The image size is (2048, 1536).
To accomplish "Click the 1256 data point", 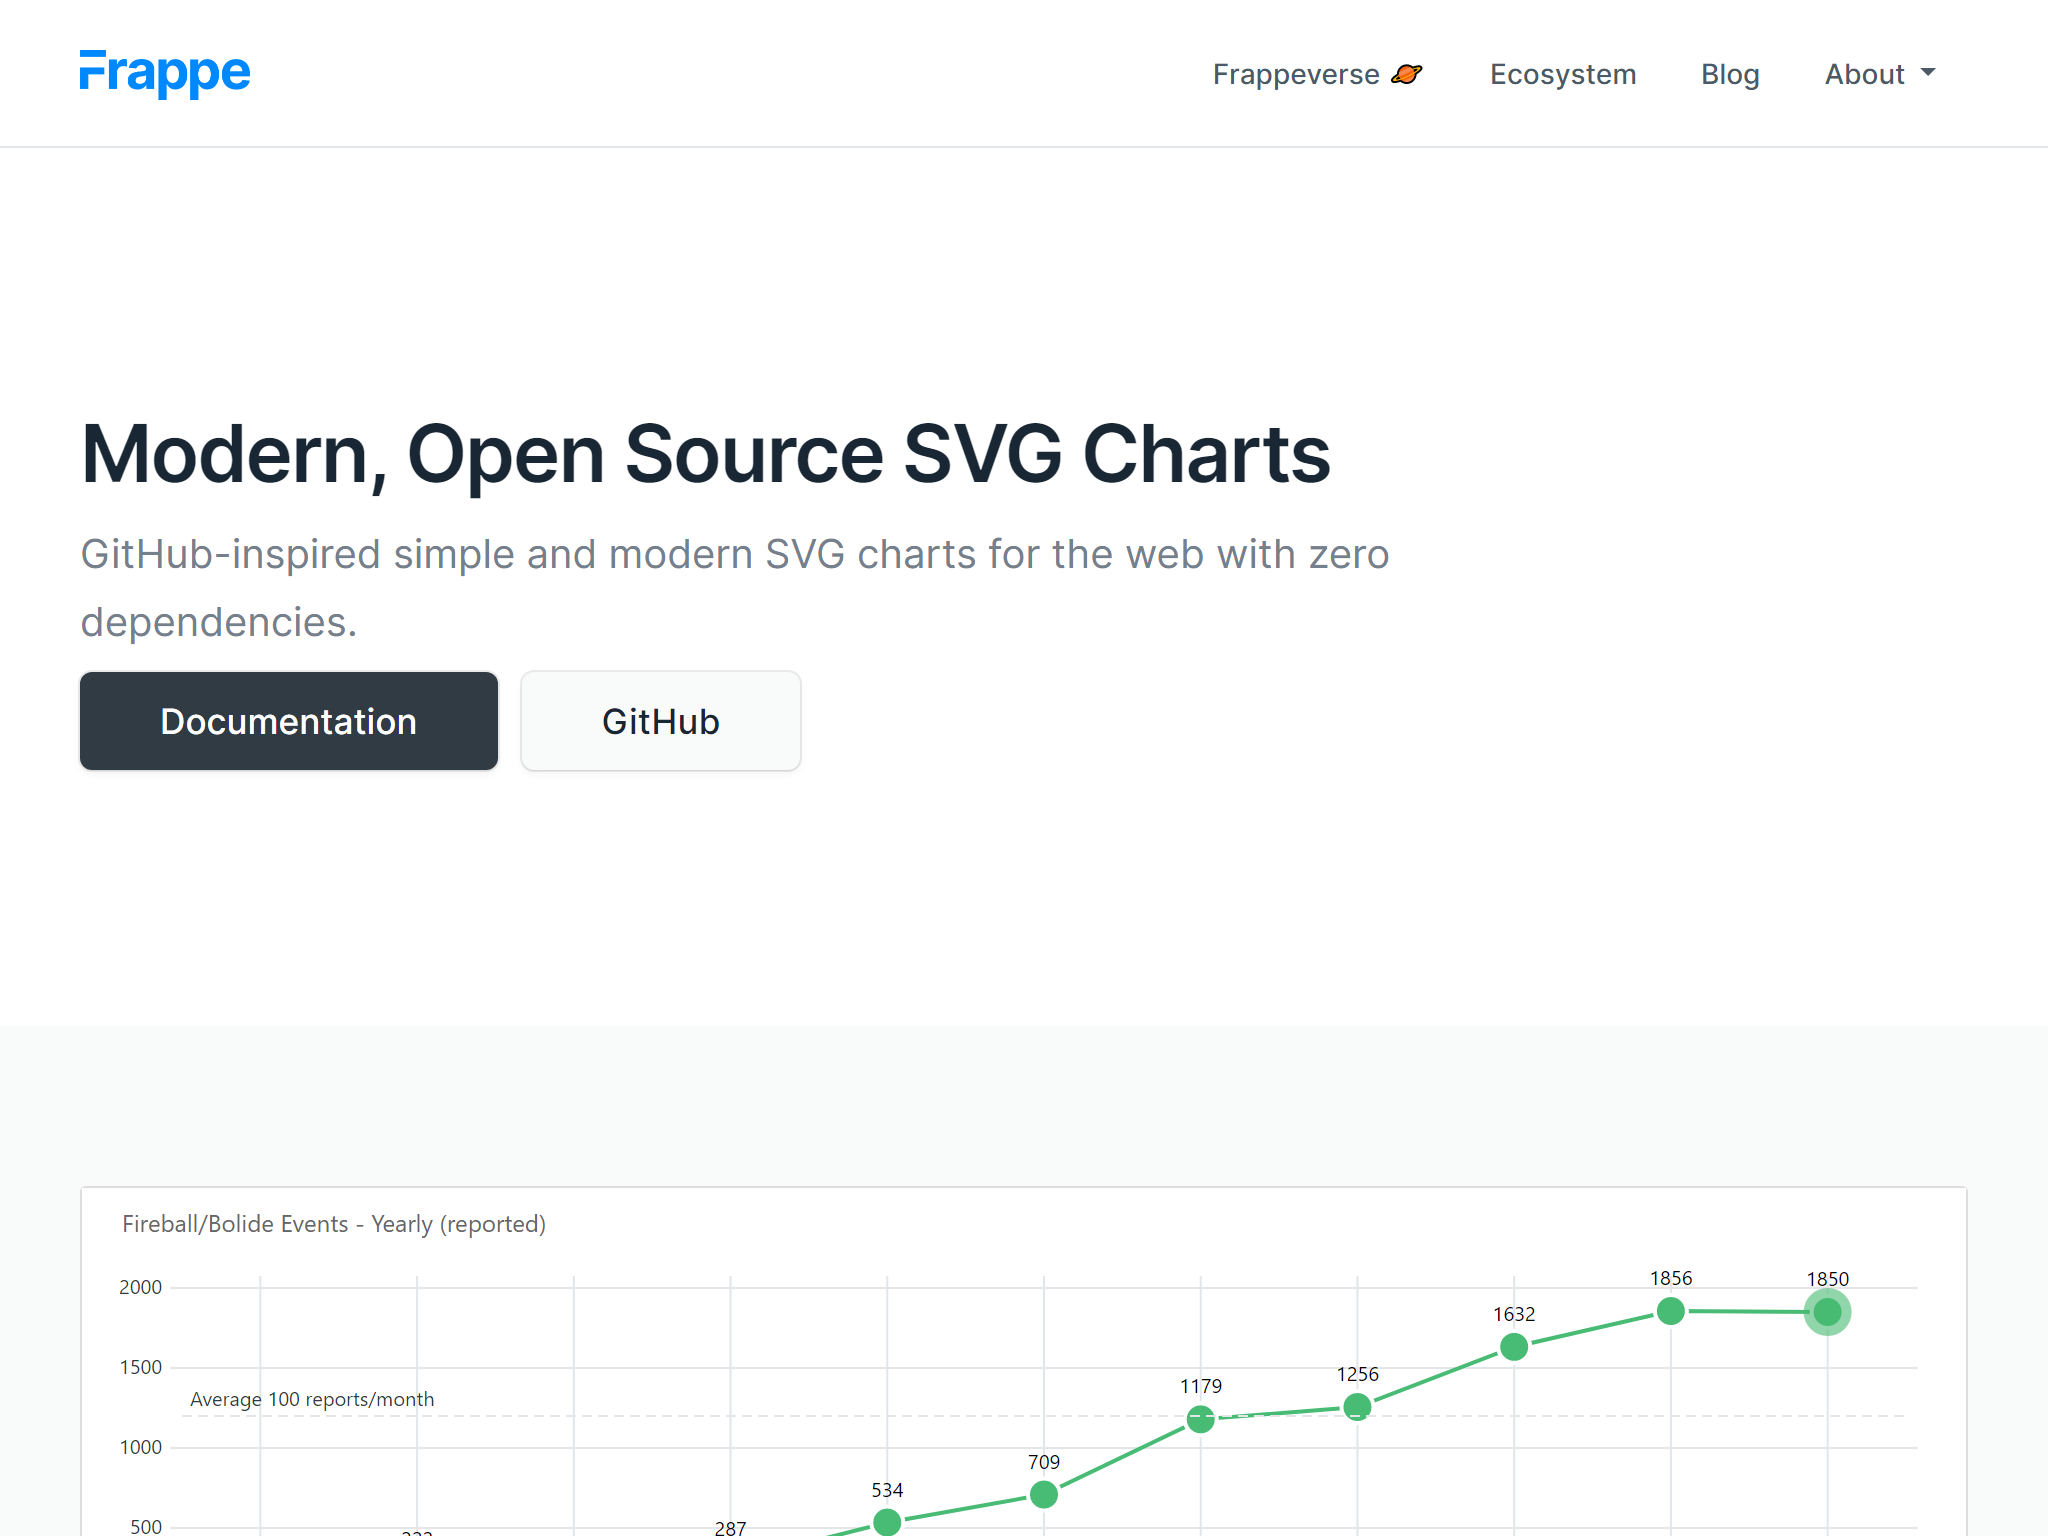I will tap(1357, 1407).
